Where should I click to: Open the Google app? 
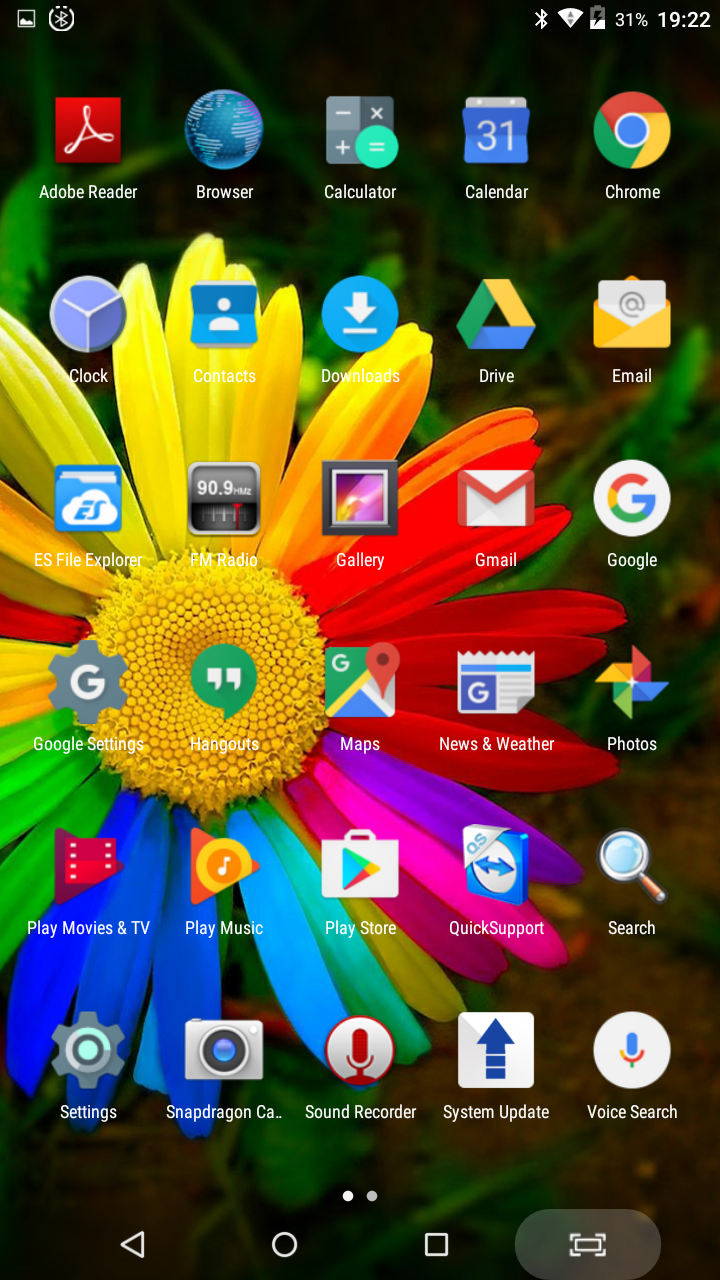tap(632, 499)
